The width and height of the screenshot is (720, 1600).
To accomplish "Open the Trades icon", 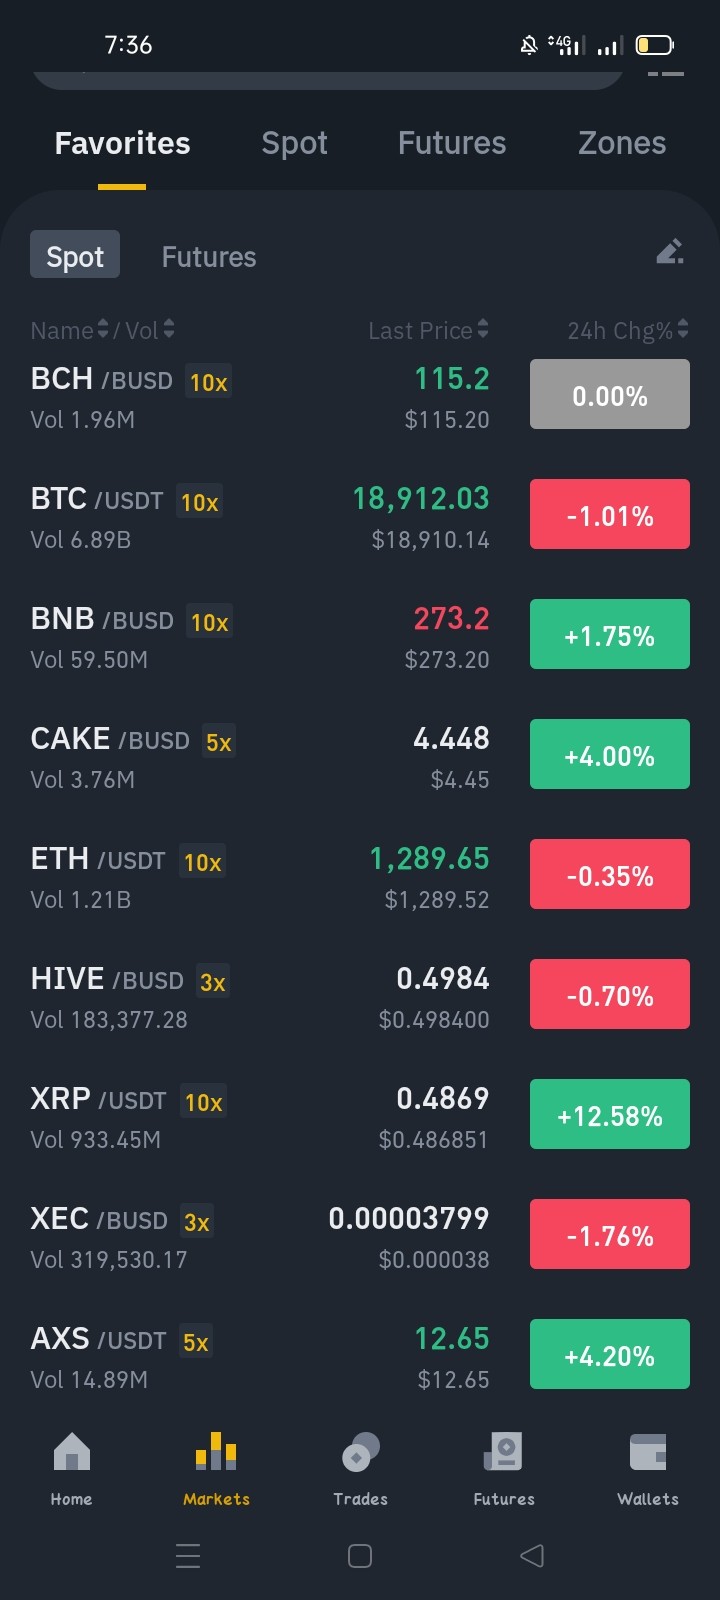I will [x=360, y=1452].
